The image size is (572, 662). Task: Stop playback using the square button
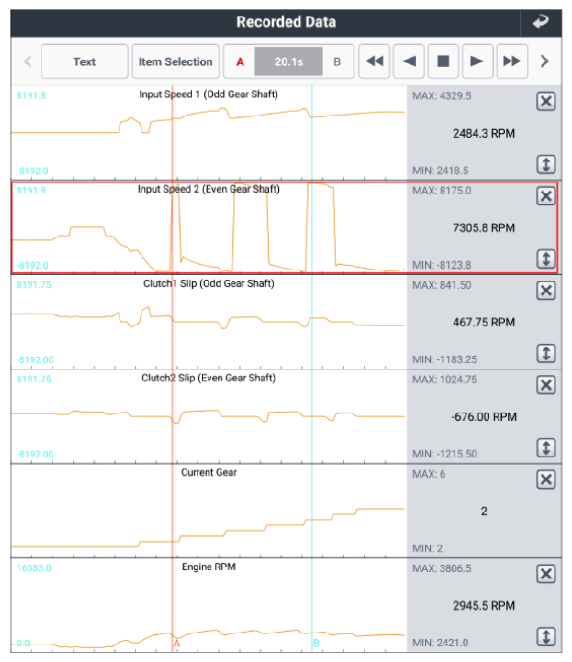(x=443, y=62)
